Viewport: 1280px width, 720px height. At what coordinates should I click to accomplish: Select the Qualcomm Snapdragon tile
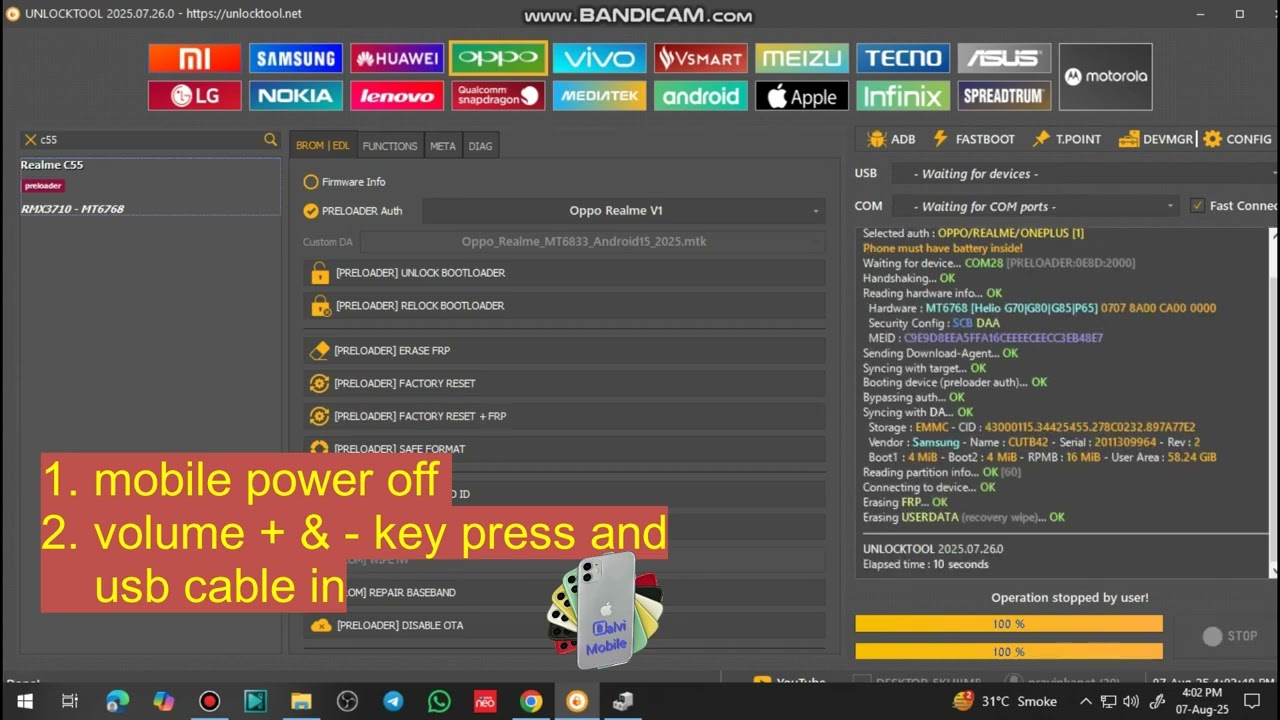[x=498, y=96]
